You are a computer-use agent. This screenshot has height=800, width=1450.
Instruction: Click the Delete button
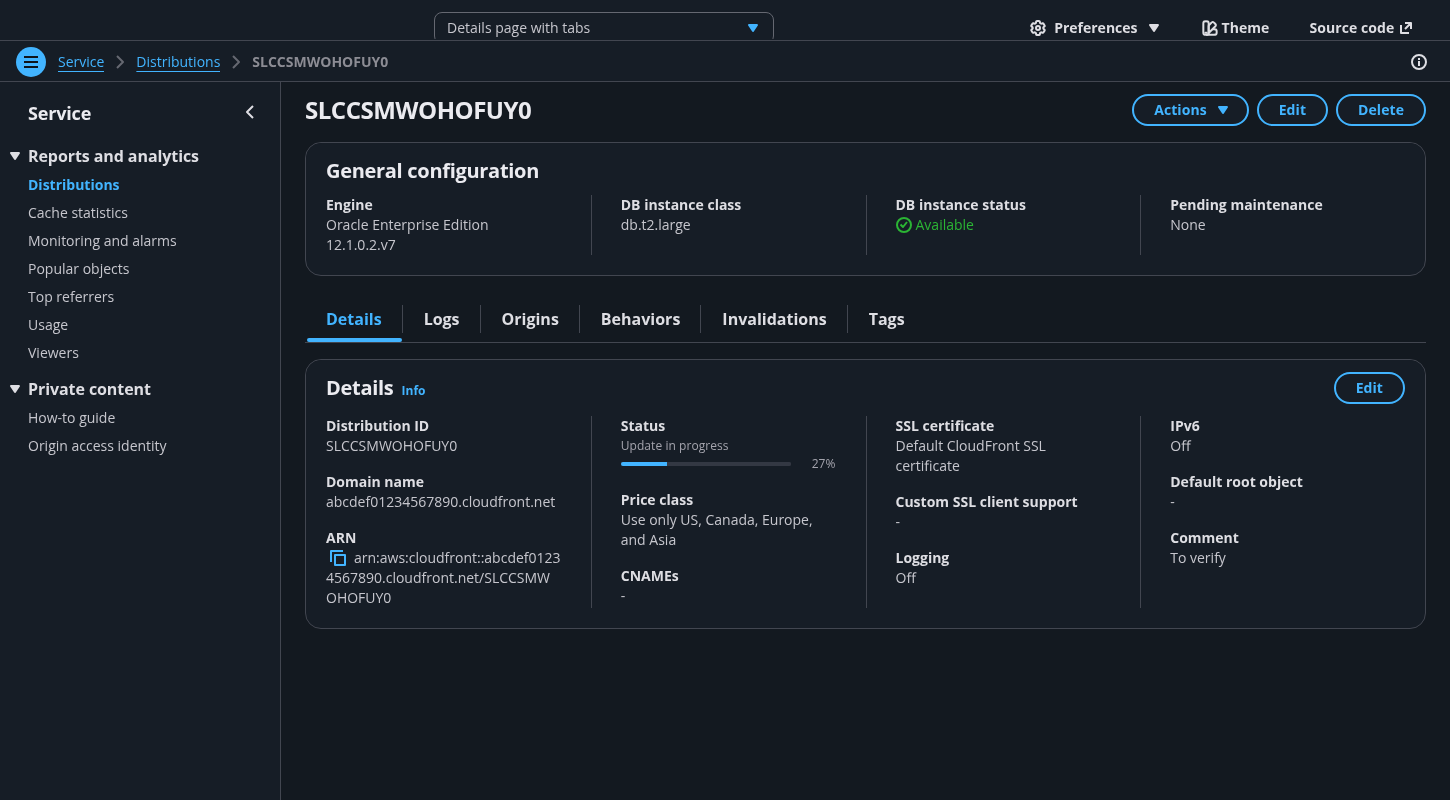click(1380, 110)
